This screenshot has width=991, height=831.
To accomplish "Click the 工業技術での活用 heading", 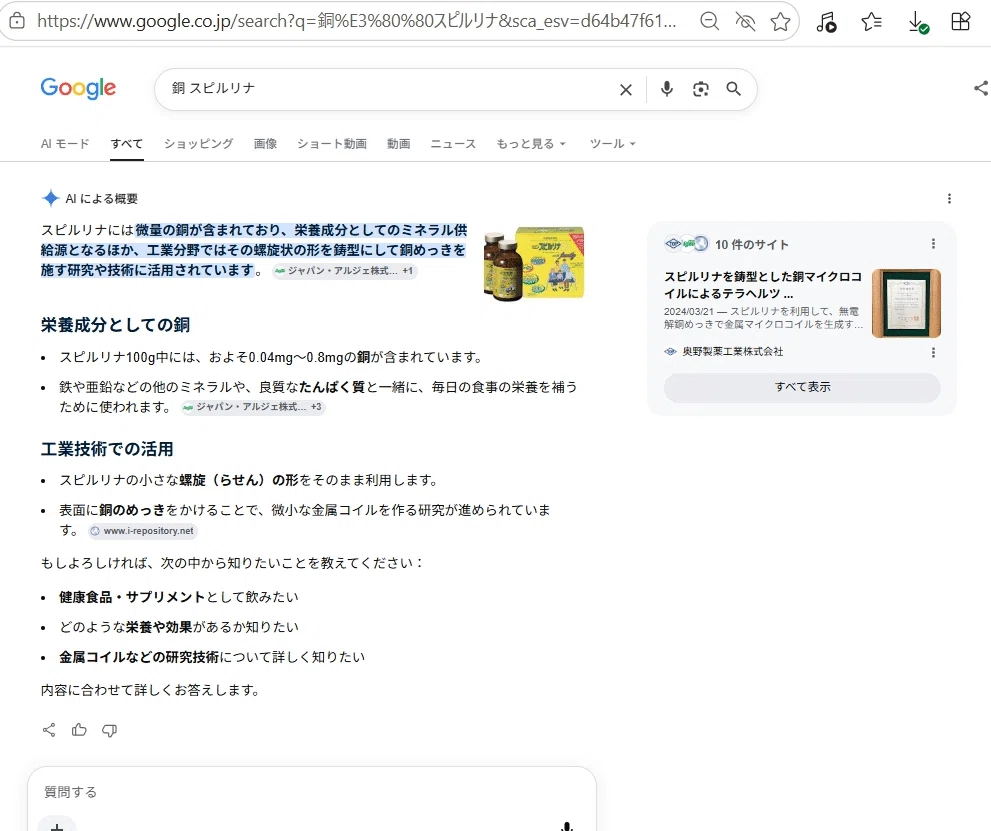I will [107, 449].
